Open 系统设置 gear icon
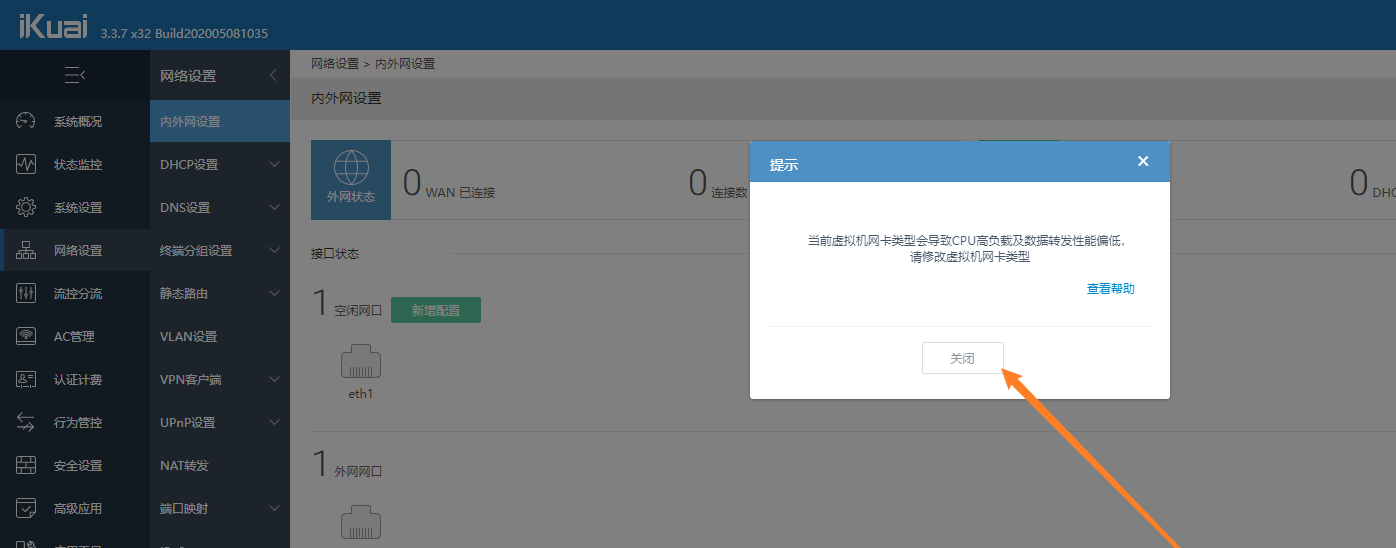The image size is (1396, 548). (26, 208)
